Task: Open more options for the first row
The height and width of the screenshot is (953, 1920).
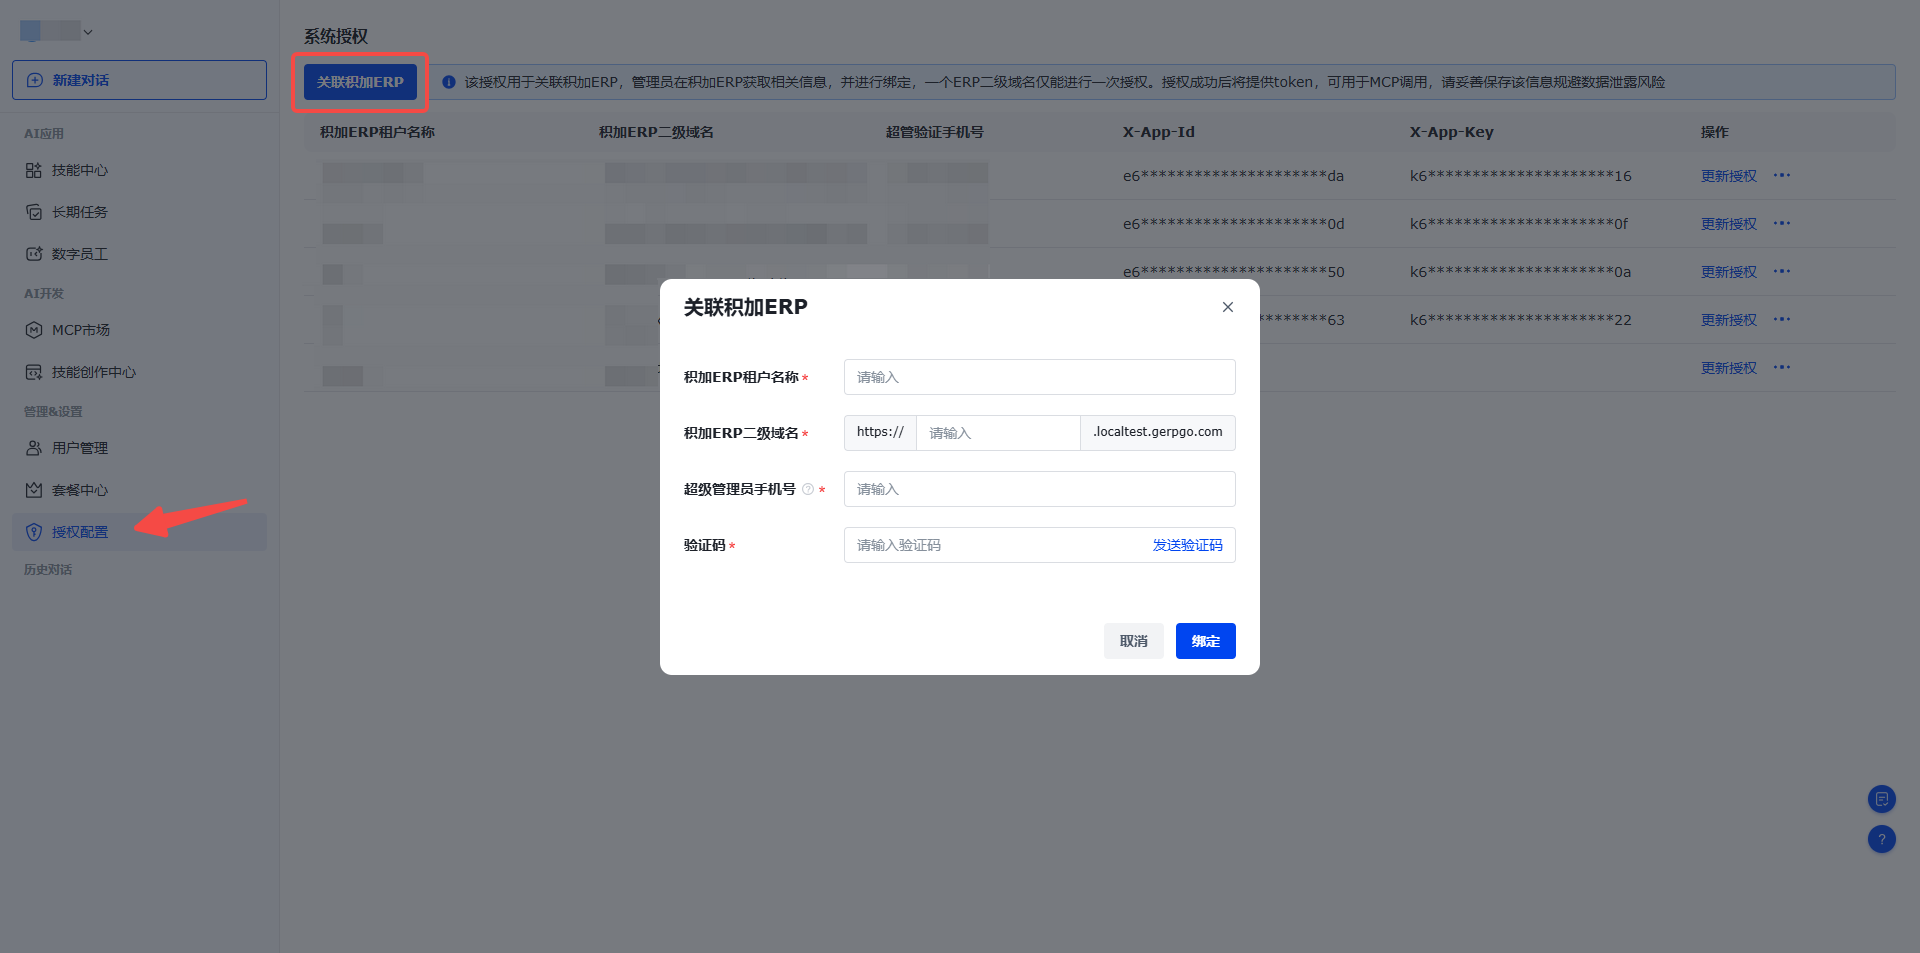Action: (x=1782, y=175)
